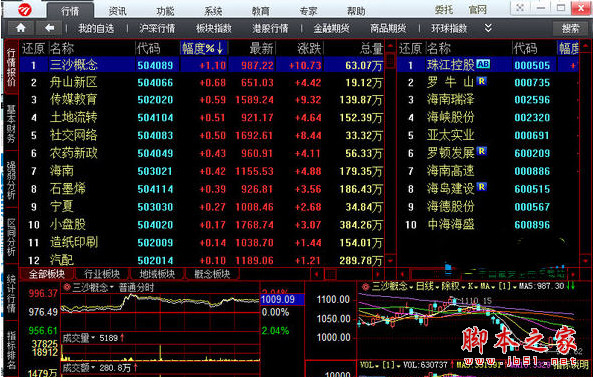
Task: Click left table horizontal scroll right arrow
Action: tap(378, 274)
